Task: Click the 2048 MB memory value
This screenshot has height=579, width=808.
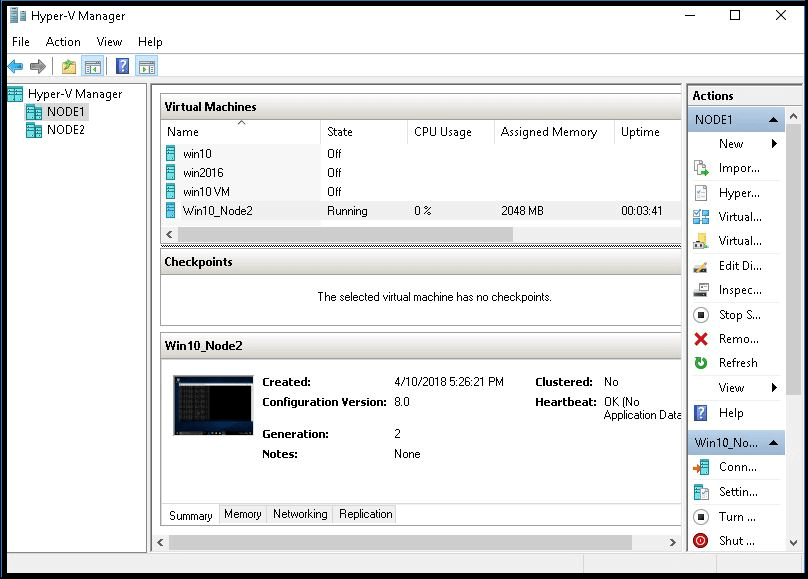Action: tap(522, 211)
